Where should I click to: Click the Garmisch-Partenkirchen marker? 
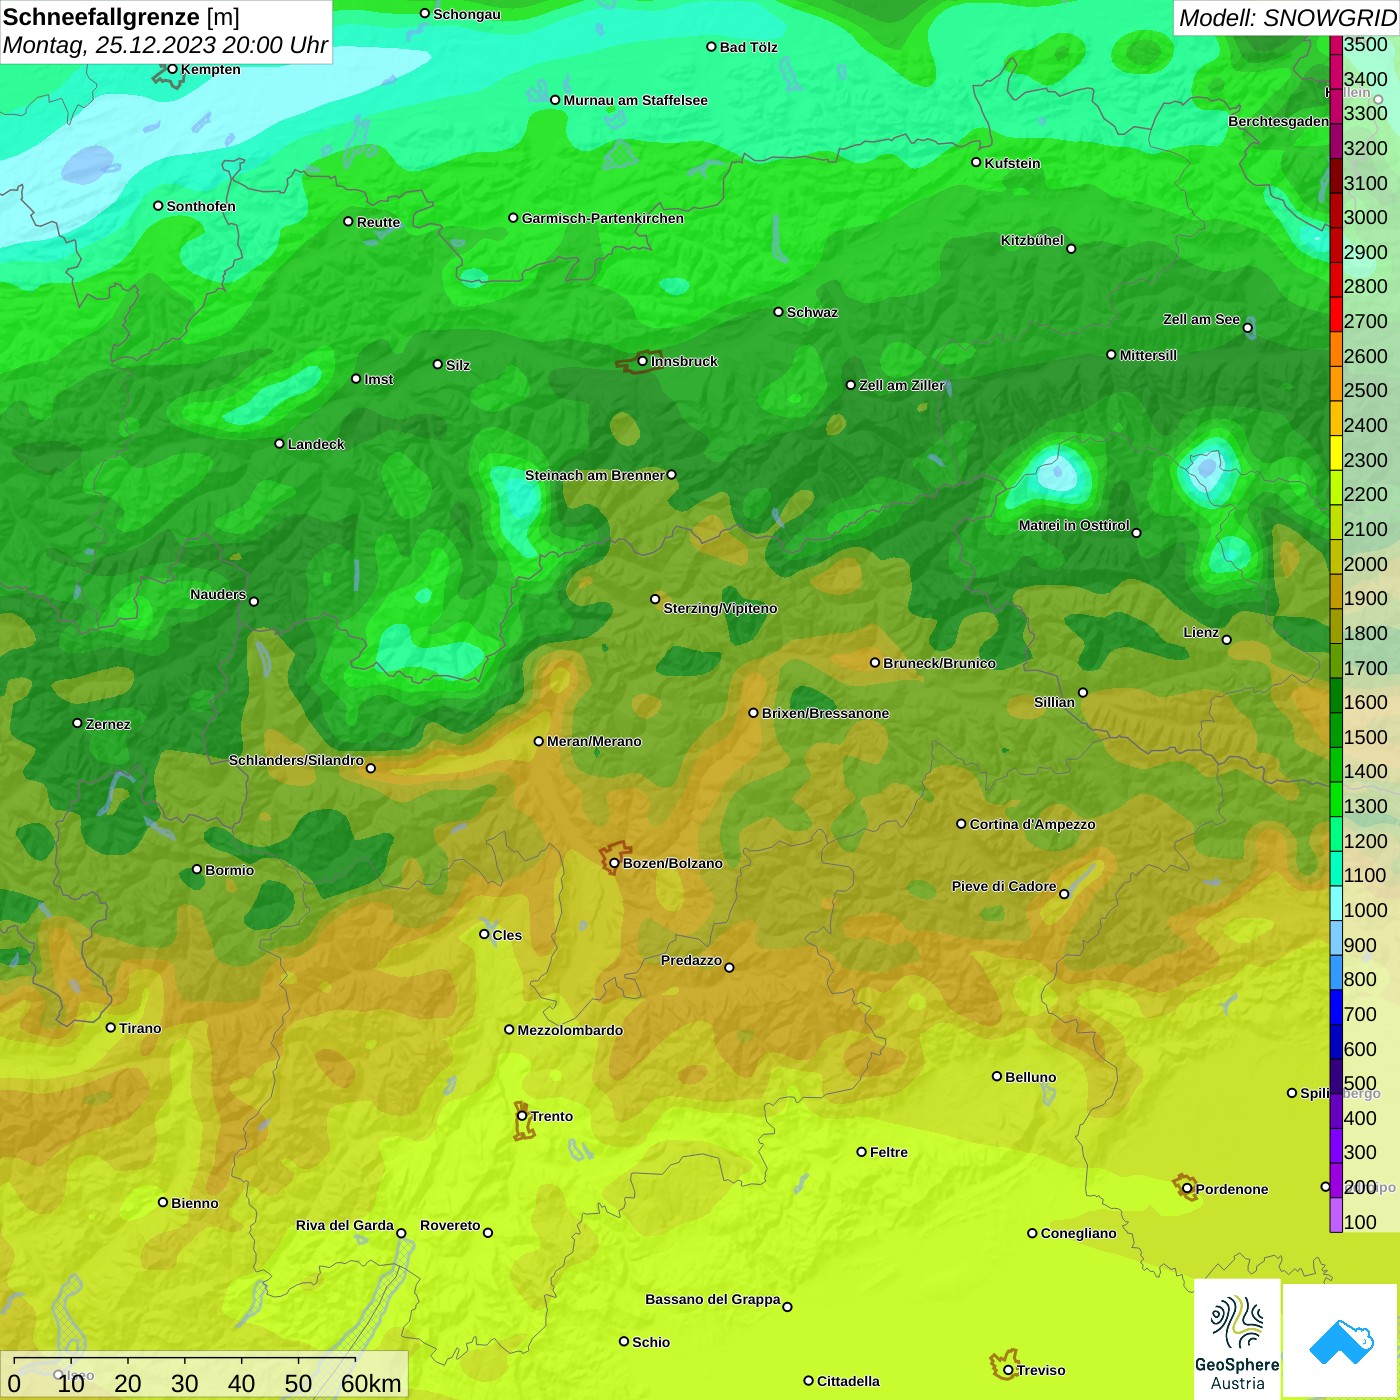pos(513,218)
